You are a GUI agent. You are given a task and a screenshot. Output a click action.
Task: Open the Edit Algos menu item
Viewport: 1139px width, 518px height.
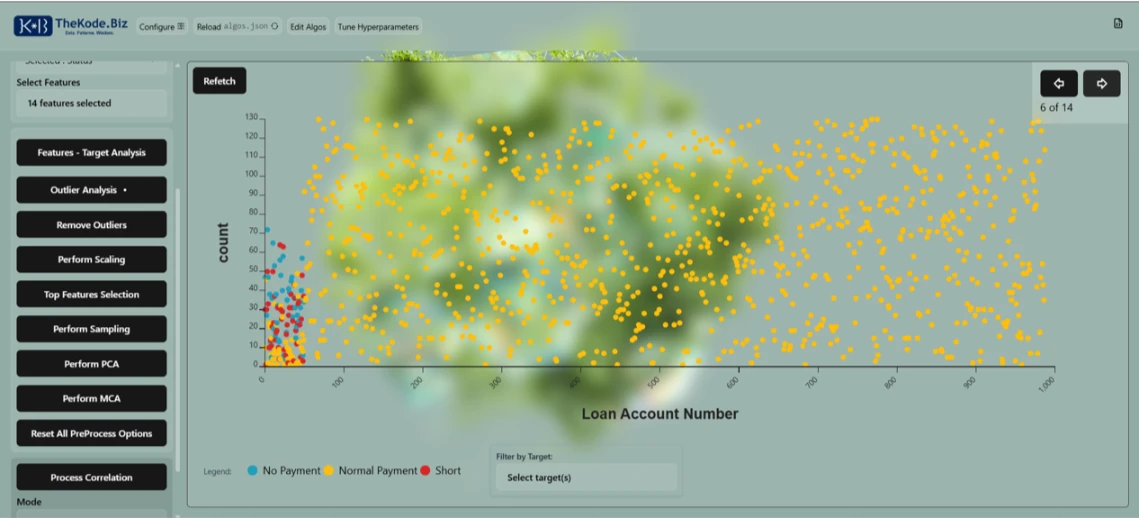click(310, 27)
